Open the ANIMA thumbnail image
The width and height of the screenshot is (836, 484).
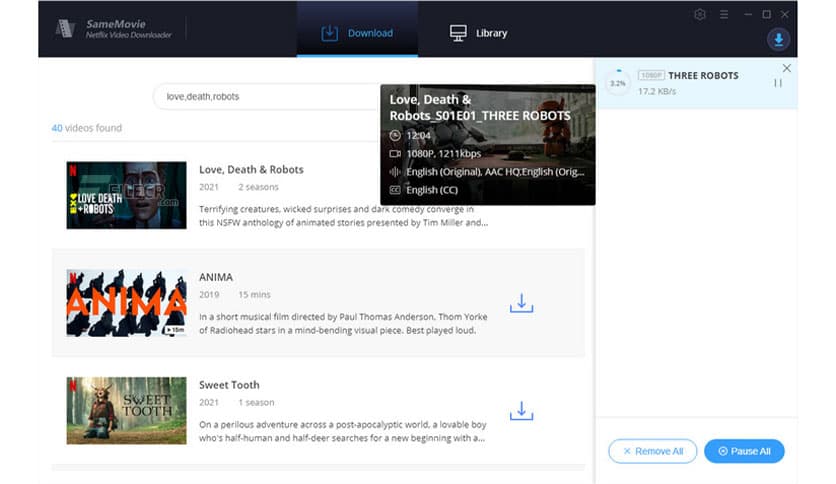click(x=126, y=303)
